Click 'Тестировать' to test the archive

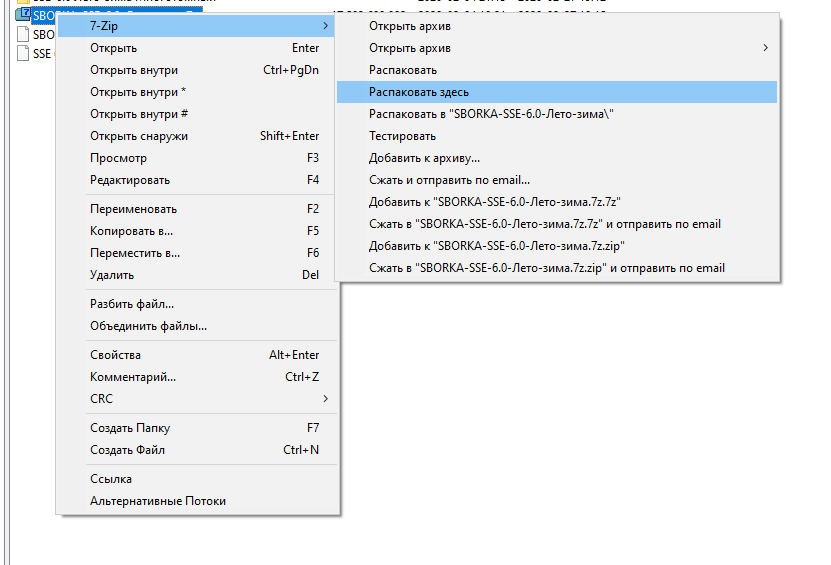[x=402, y=136]
